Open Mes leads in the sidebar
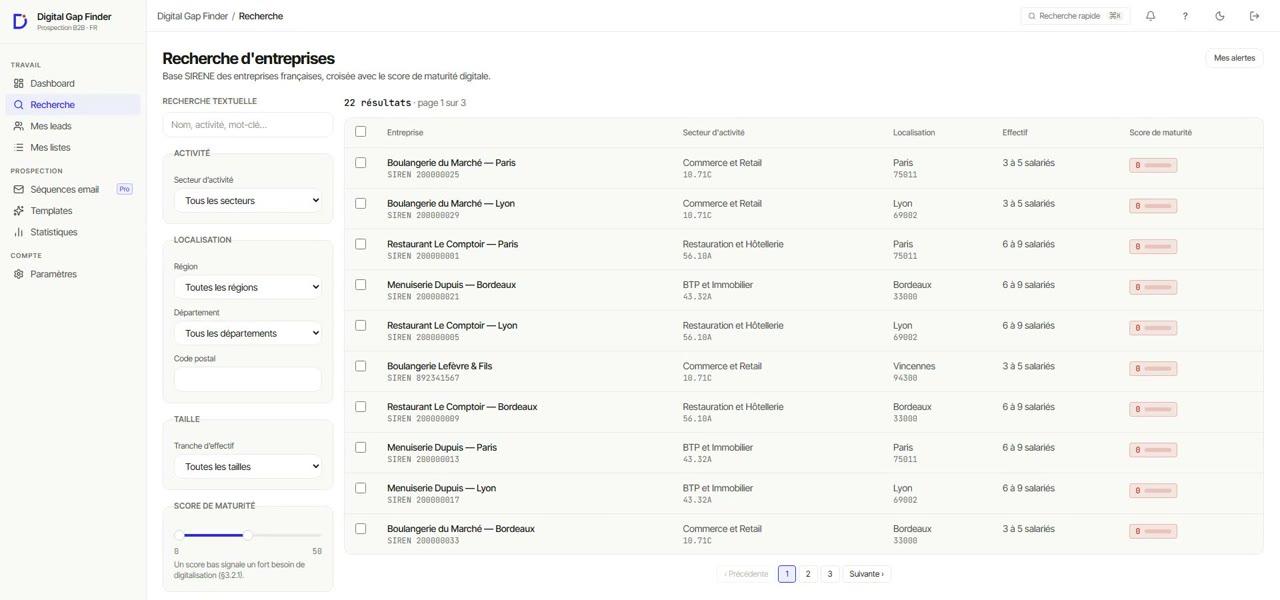This screenshot has width=1280, height=600. pos(73,126)
